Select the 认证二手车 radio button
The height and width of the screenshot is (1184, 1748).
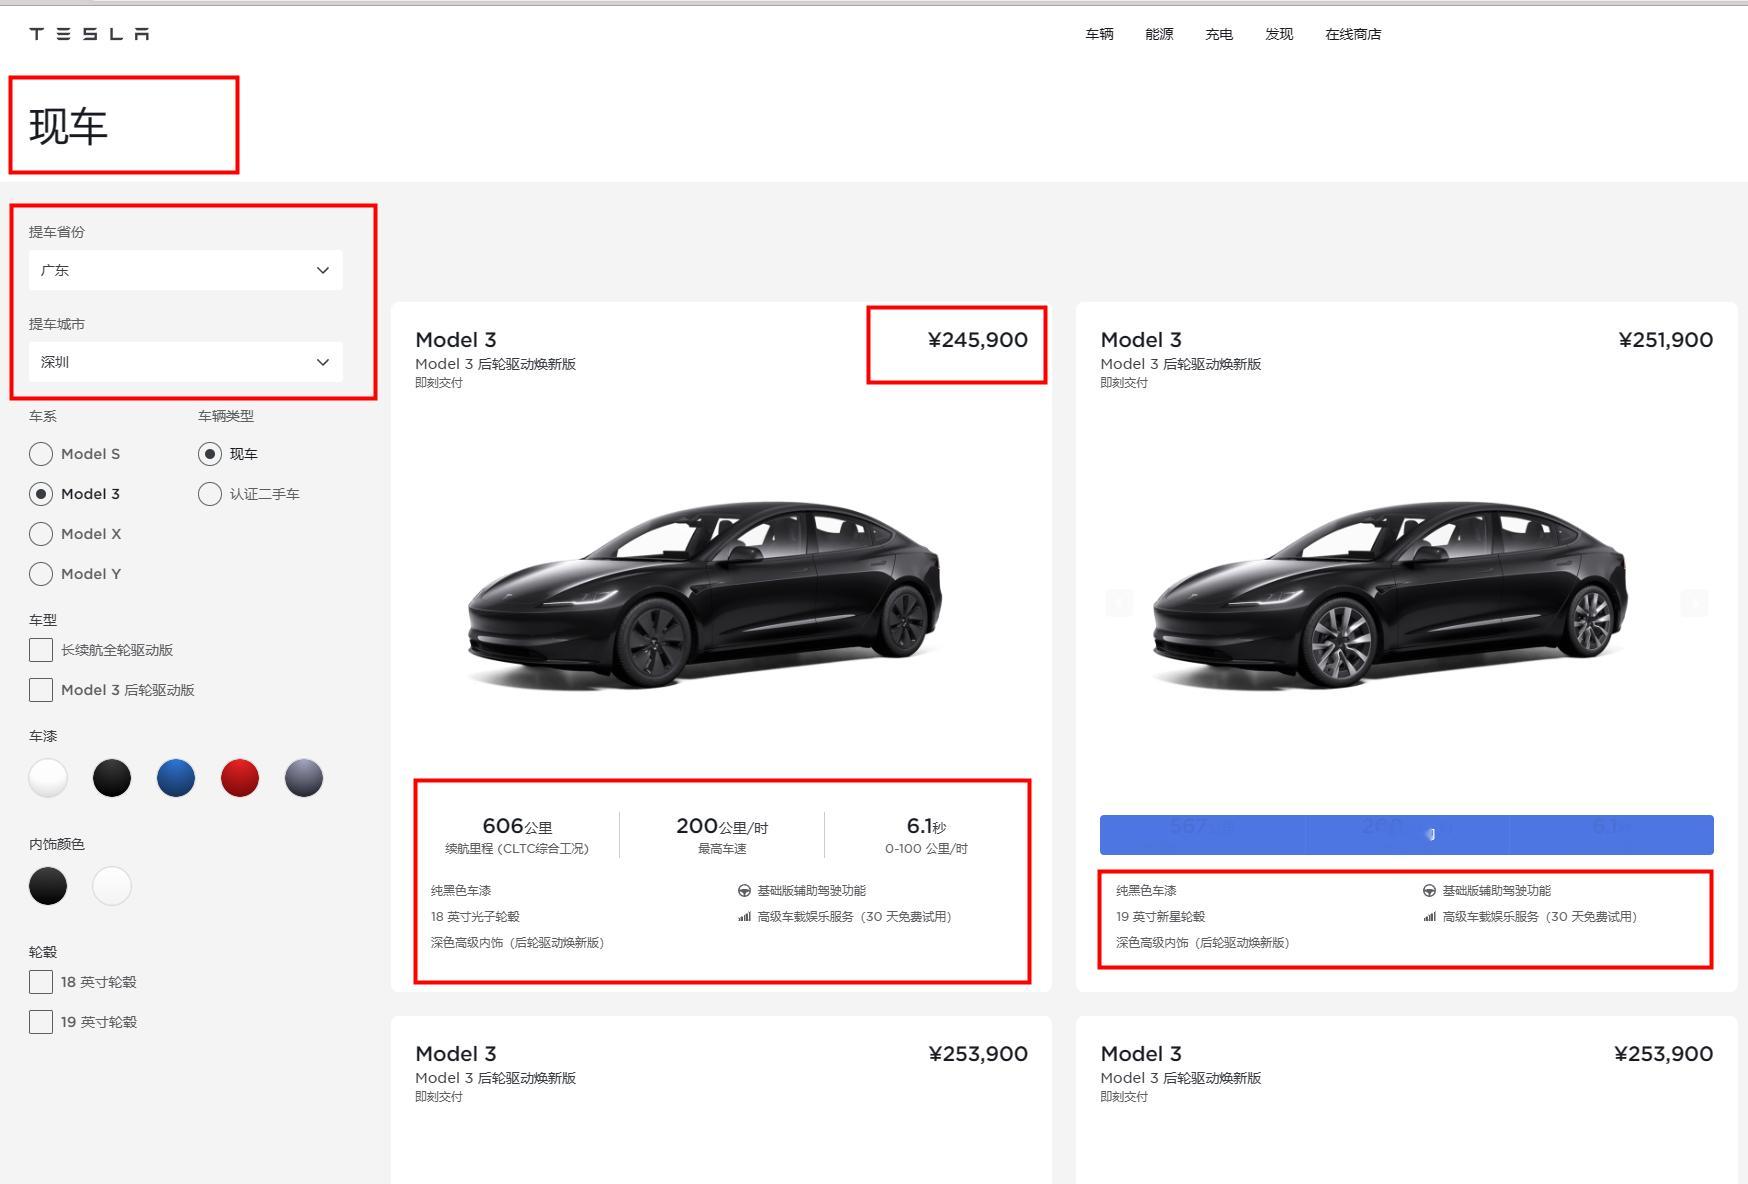click(x=210, y=494)
